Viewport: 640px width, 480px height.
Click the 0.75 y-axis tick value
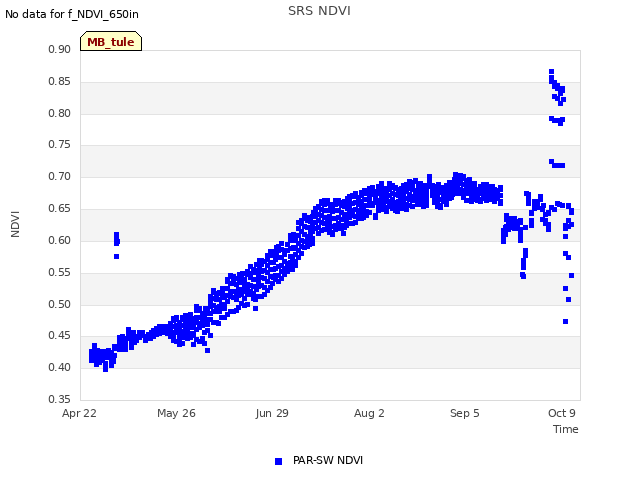click(x=60, y=144)
